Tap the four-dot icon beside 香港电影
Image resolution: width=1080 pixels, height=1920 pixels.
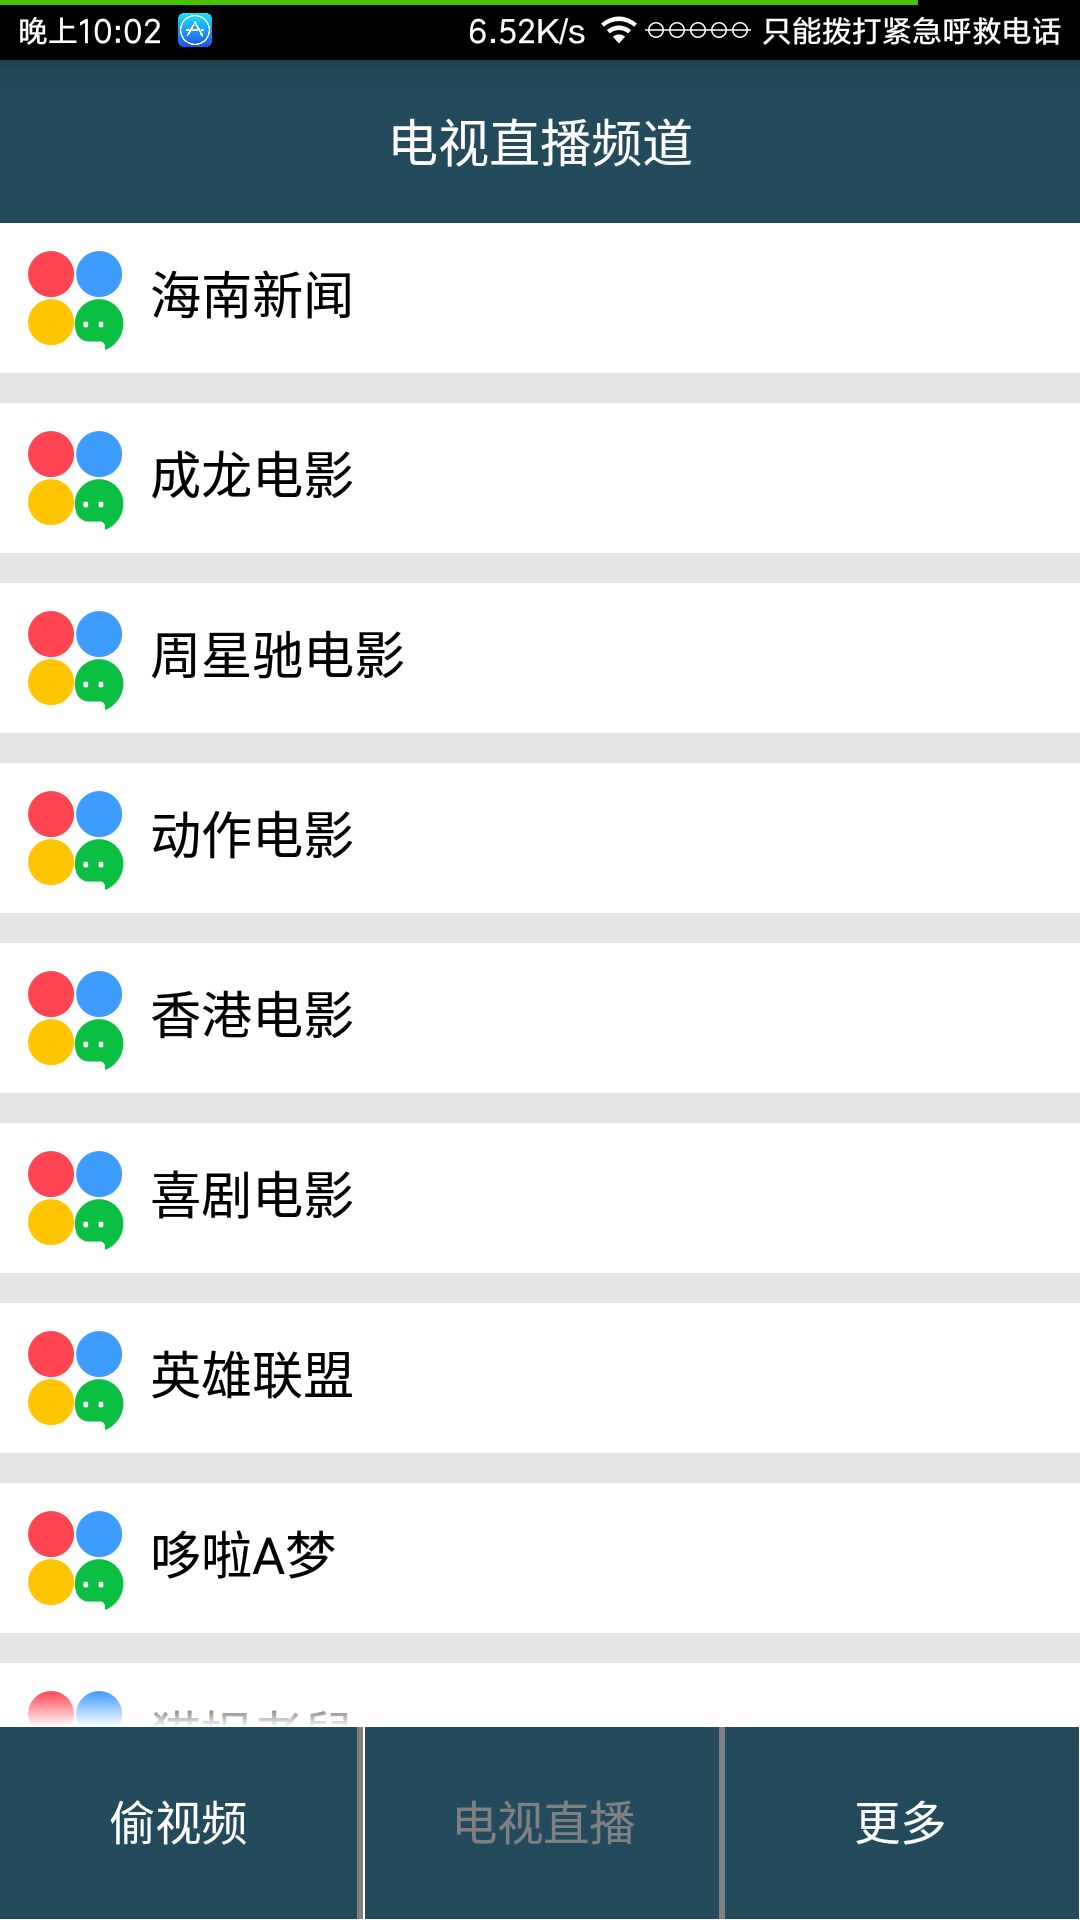coord(76,1019)
